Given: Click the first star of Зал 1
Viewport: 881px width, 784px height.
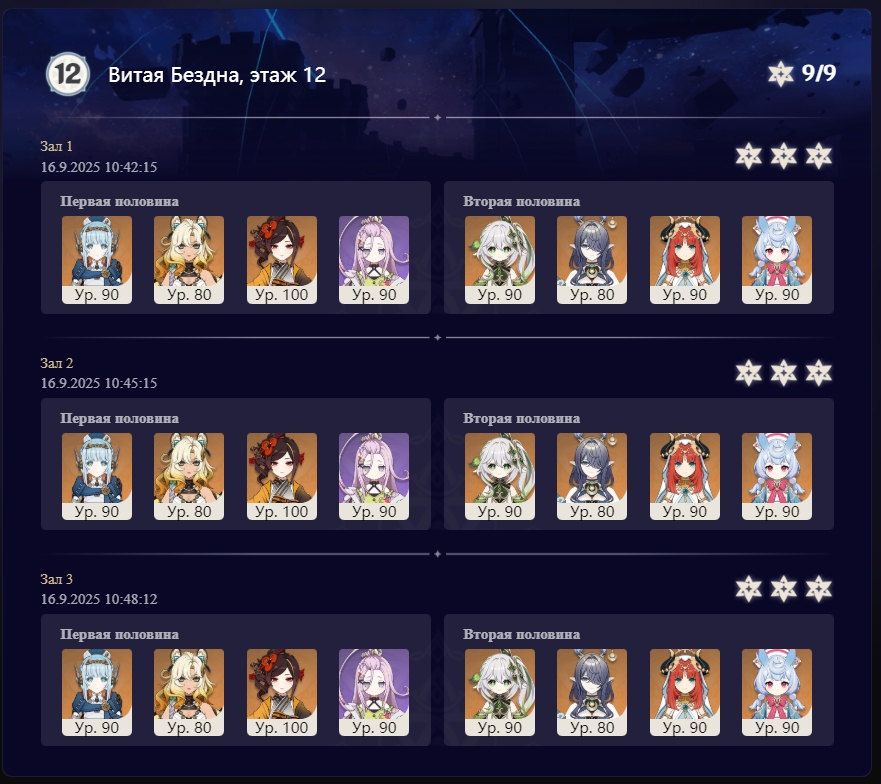Looking at the screenshot, I should tap(748, 156).
